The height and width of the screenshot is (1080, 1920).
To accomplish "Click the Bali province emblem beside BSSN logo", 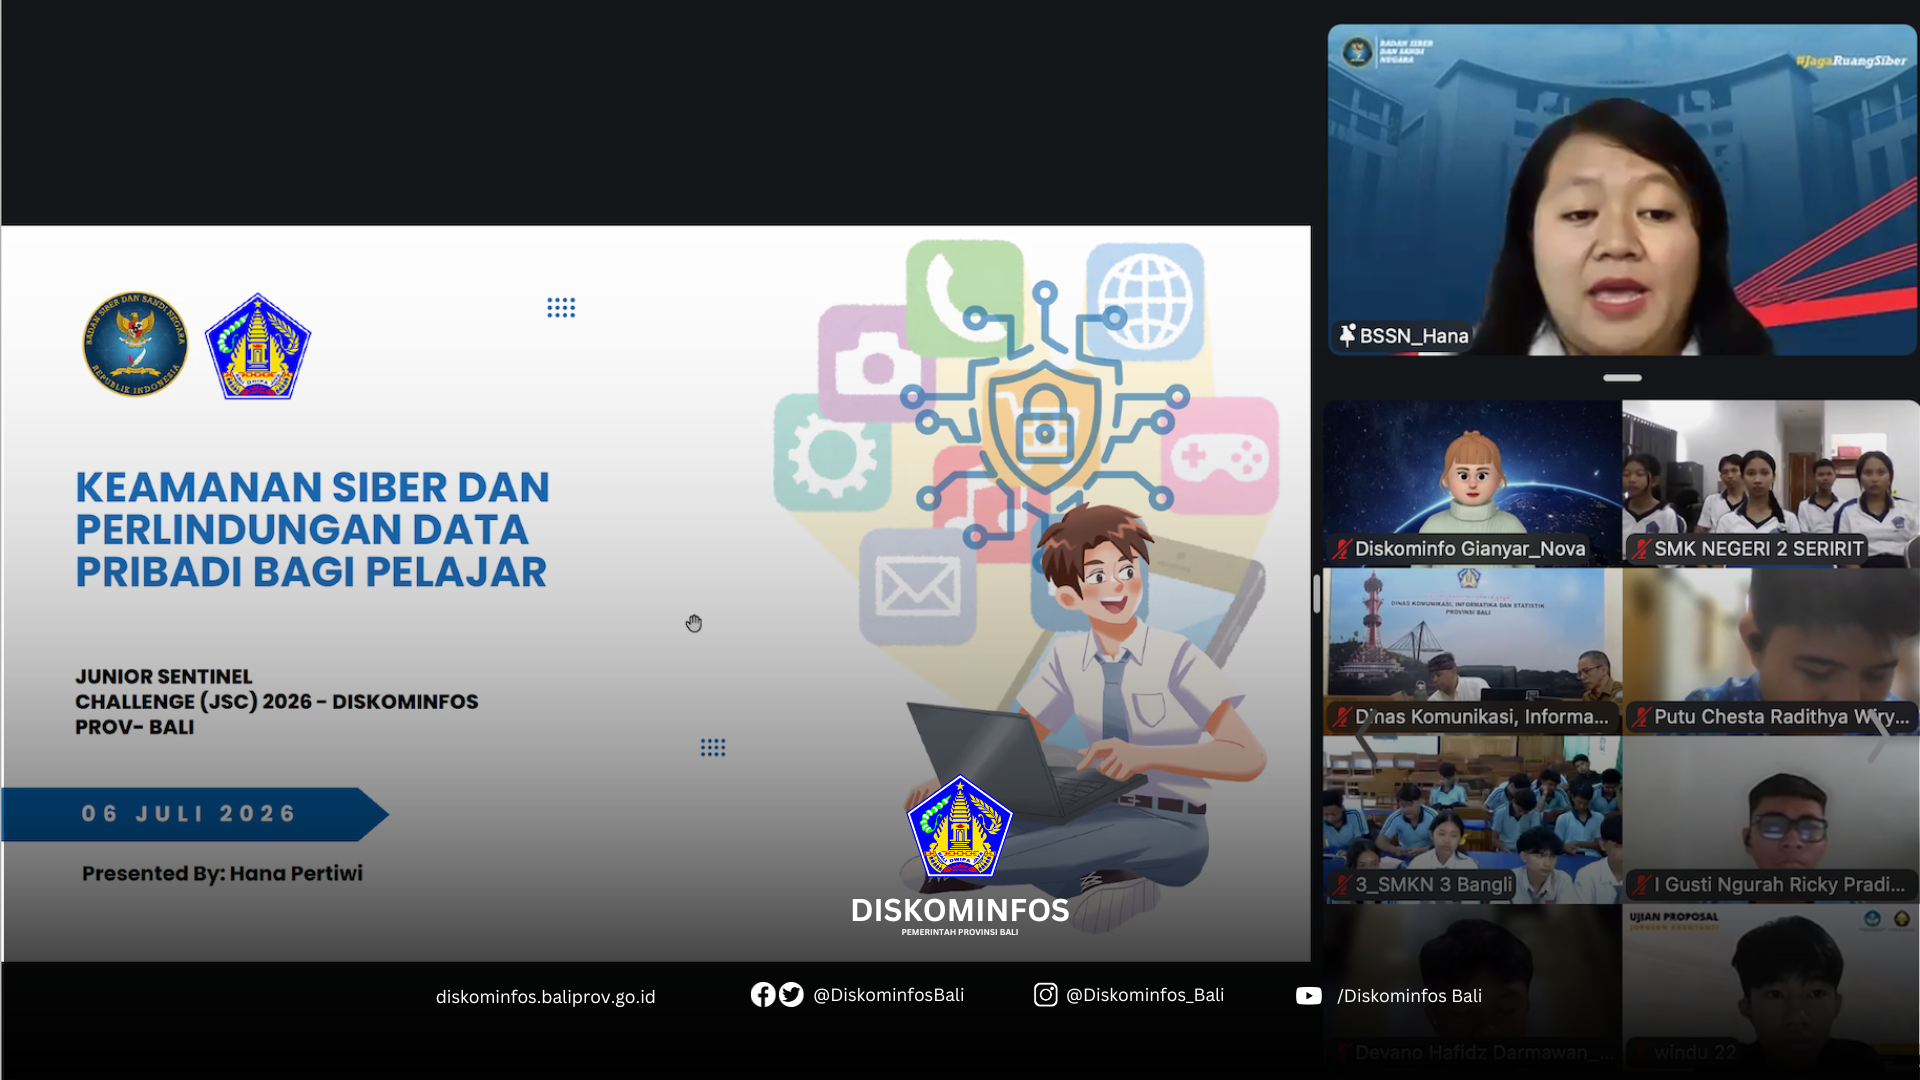I will [x=258, y=347].
